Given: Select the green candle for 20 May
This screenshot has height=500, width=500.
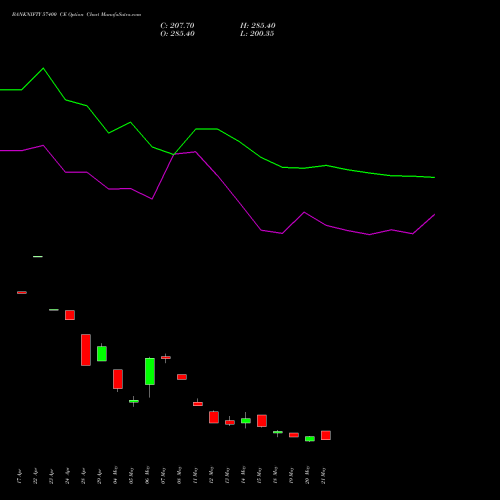Looking at the screenshot, I should [310, 439].
